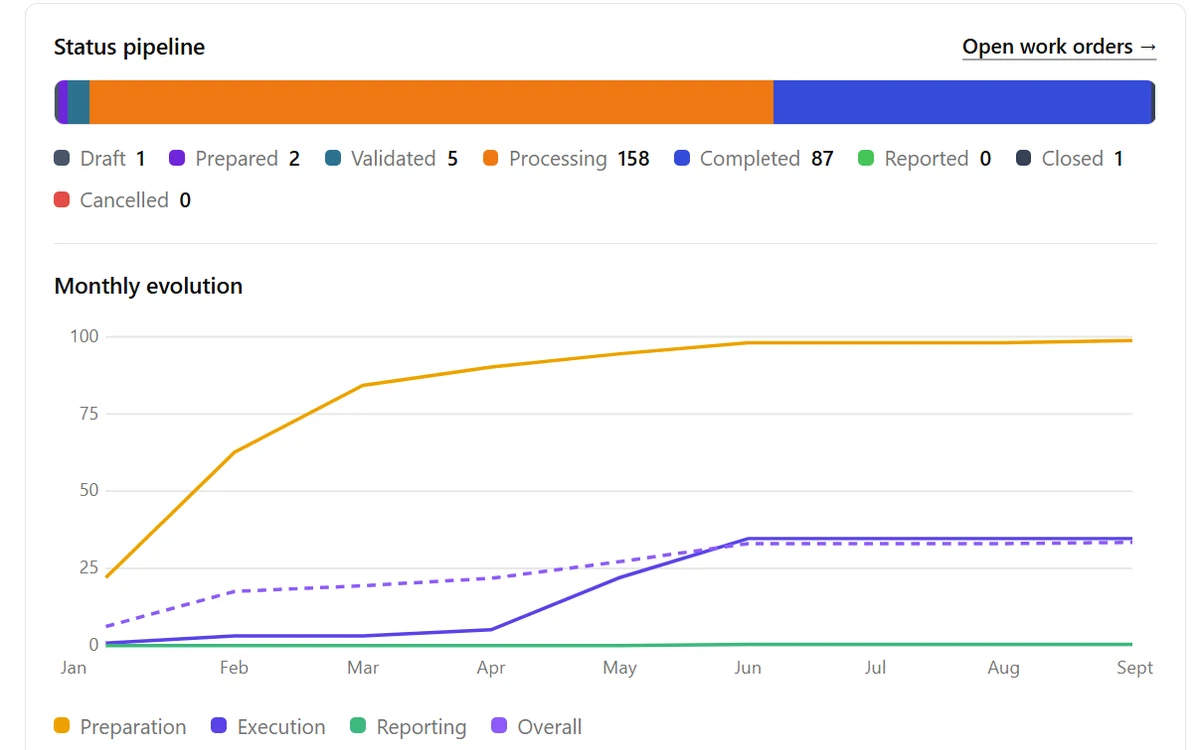Click the Feb label on x-axis
The height and width of the screenshot is (750, 1200).
[234, 667]
